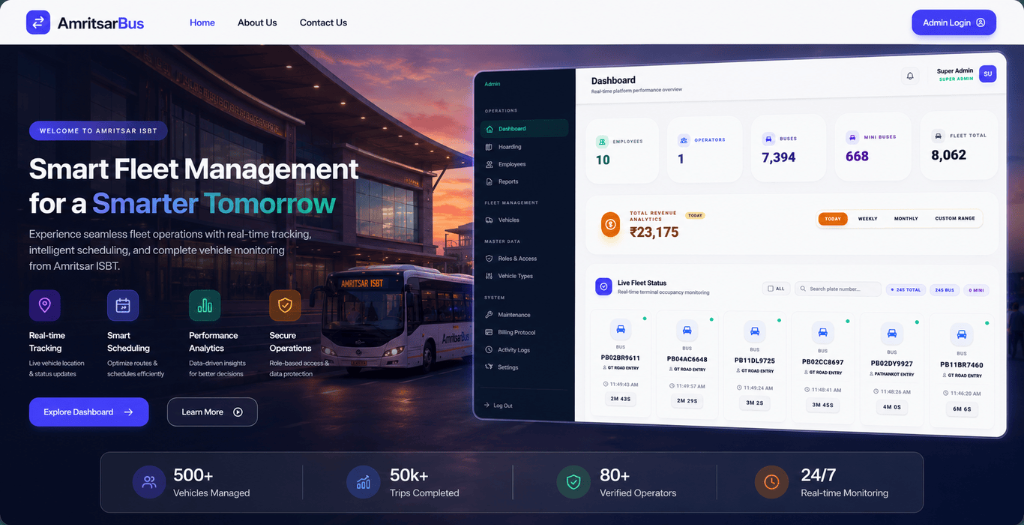Click the Buses stat card icon
1024x525 pixels.
tap(768, 138)
